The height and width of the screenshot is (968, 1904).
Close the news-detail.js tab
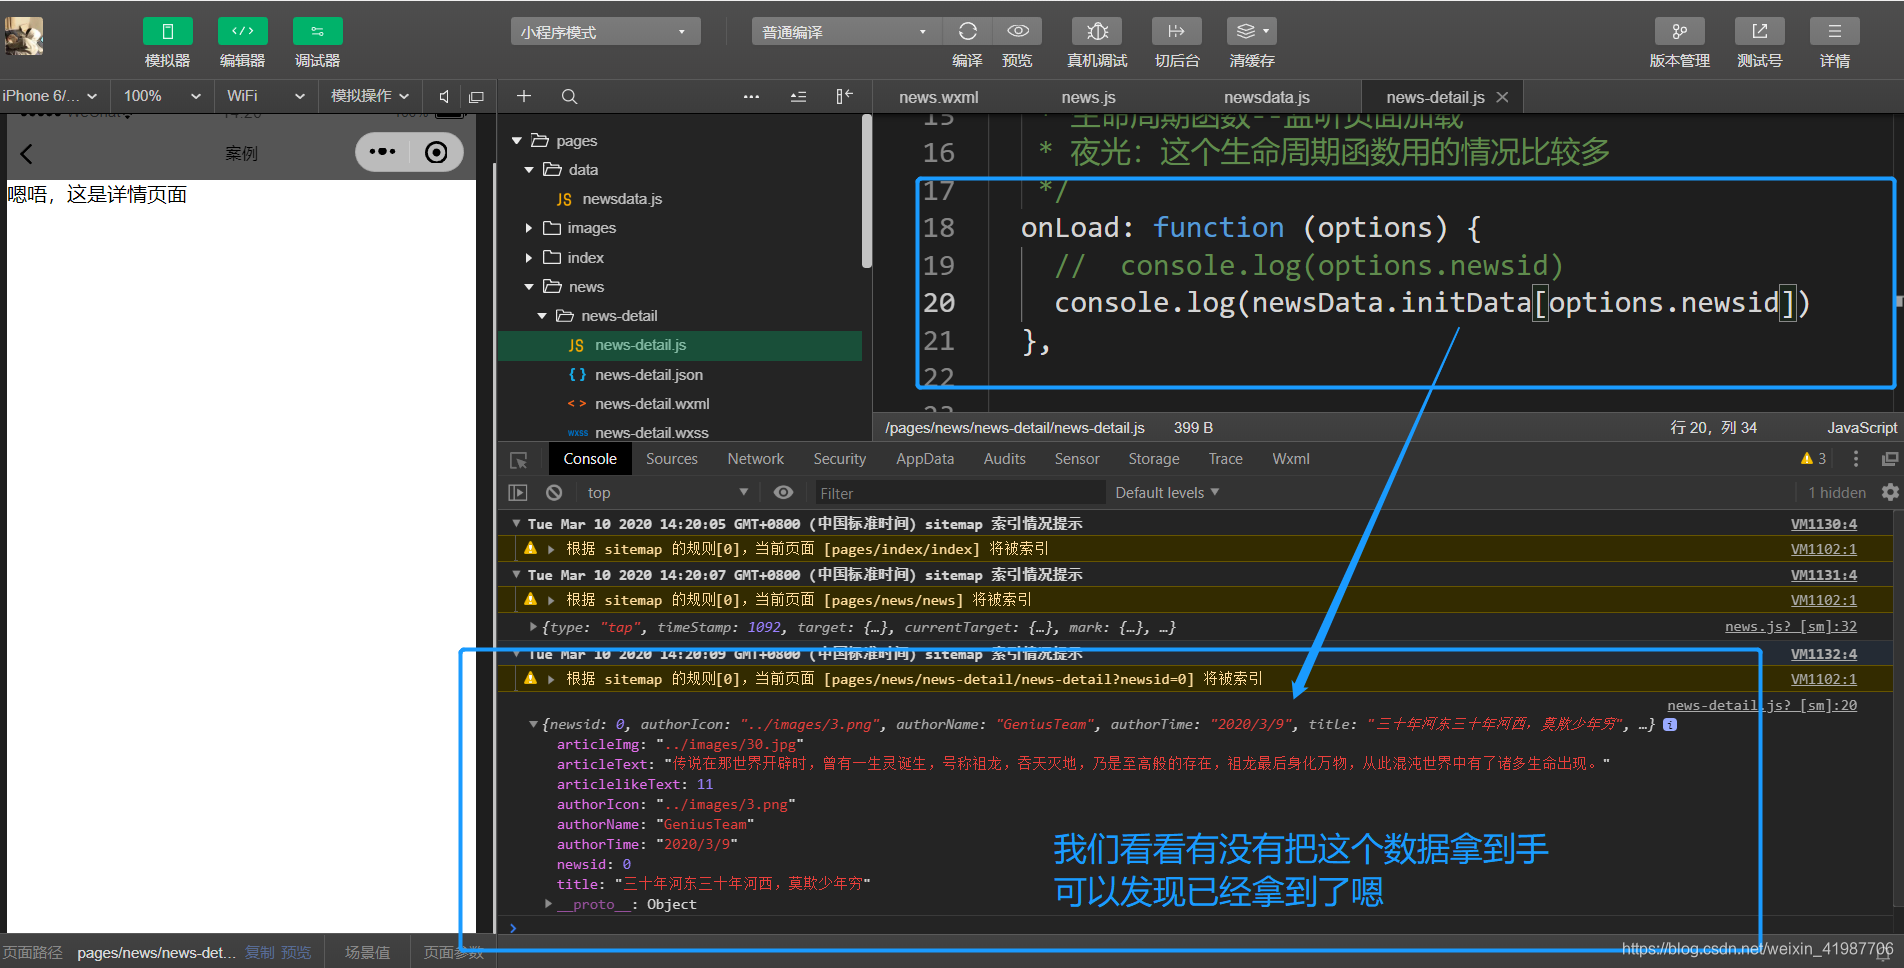pos(1502,97)
